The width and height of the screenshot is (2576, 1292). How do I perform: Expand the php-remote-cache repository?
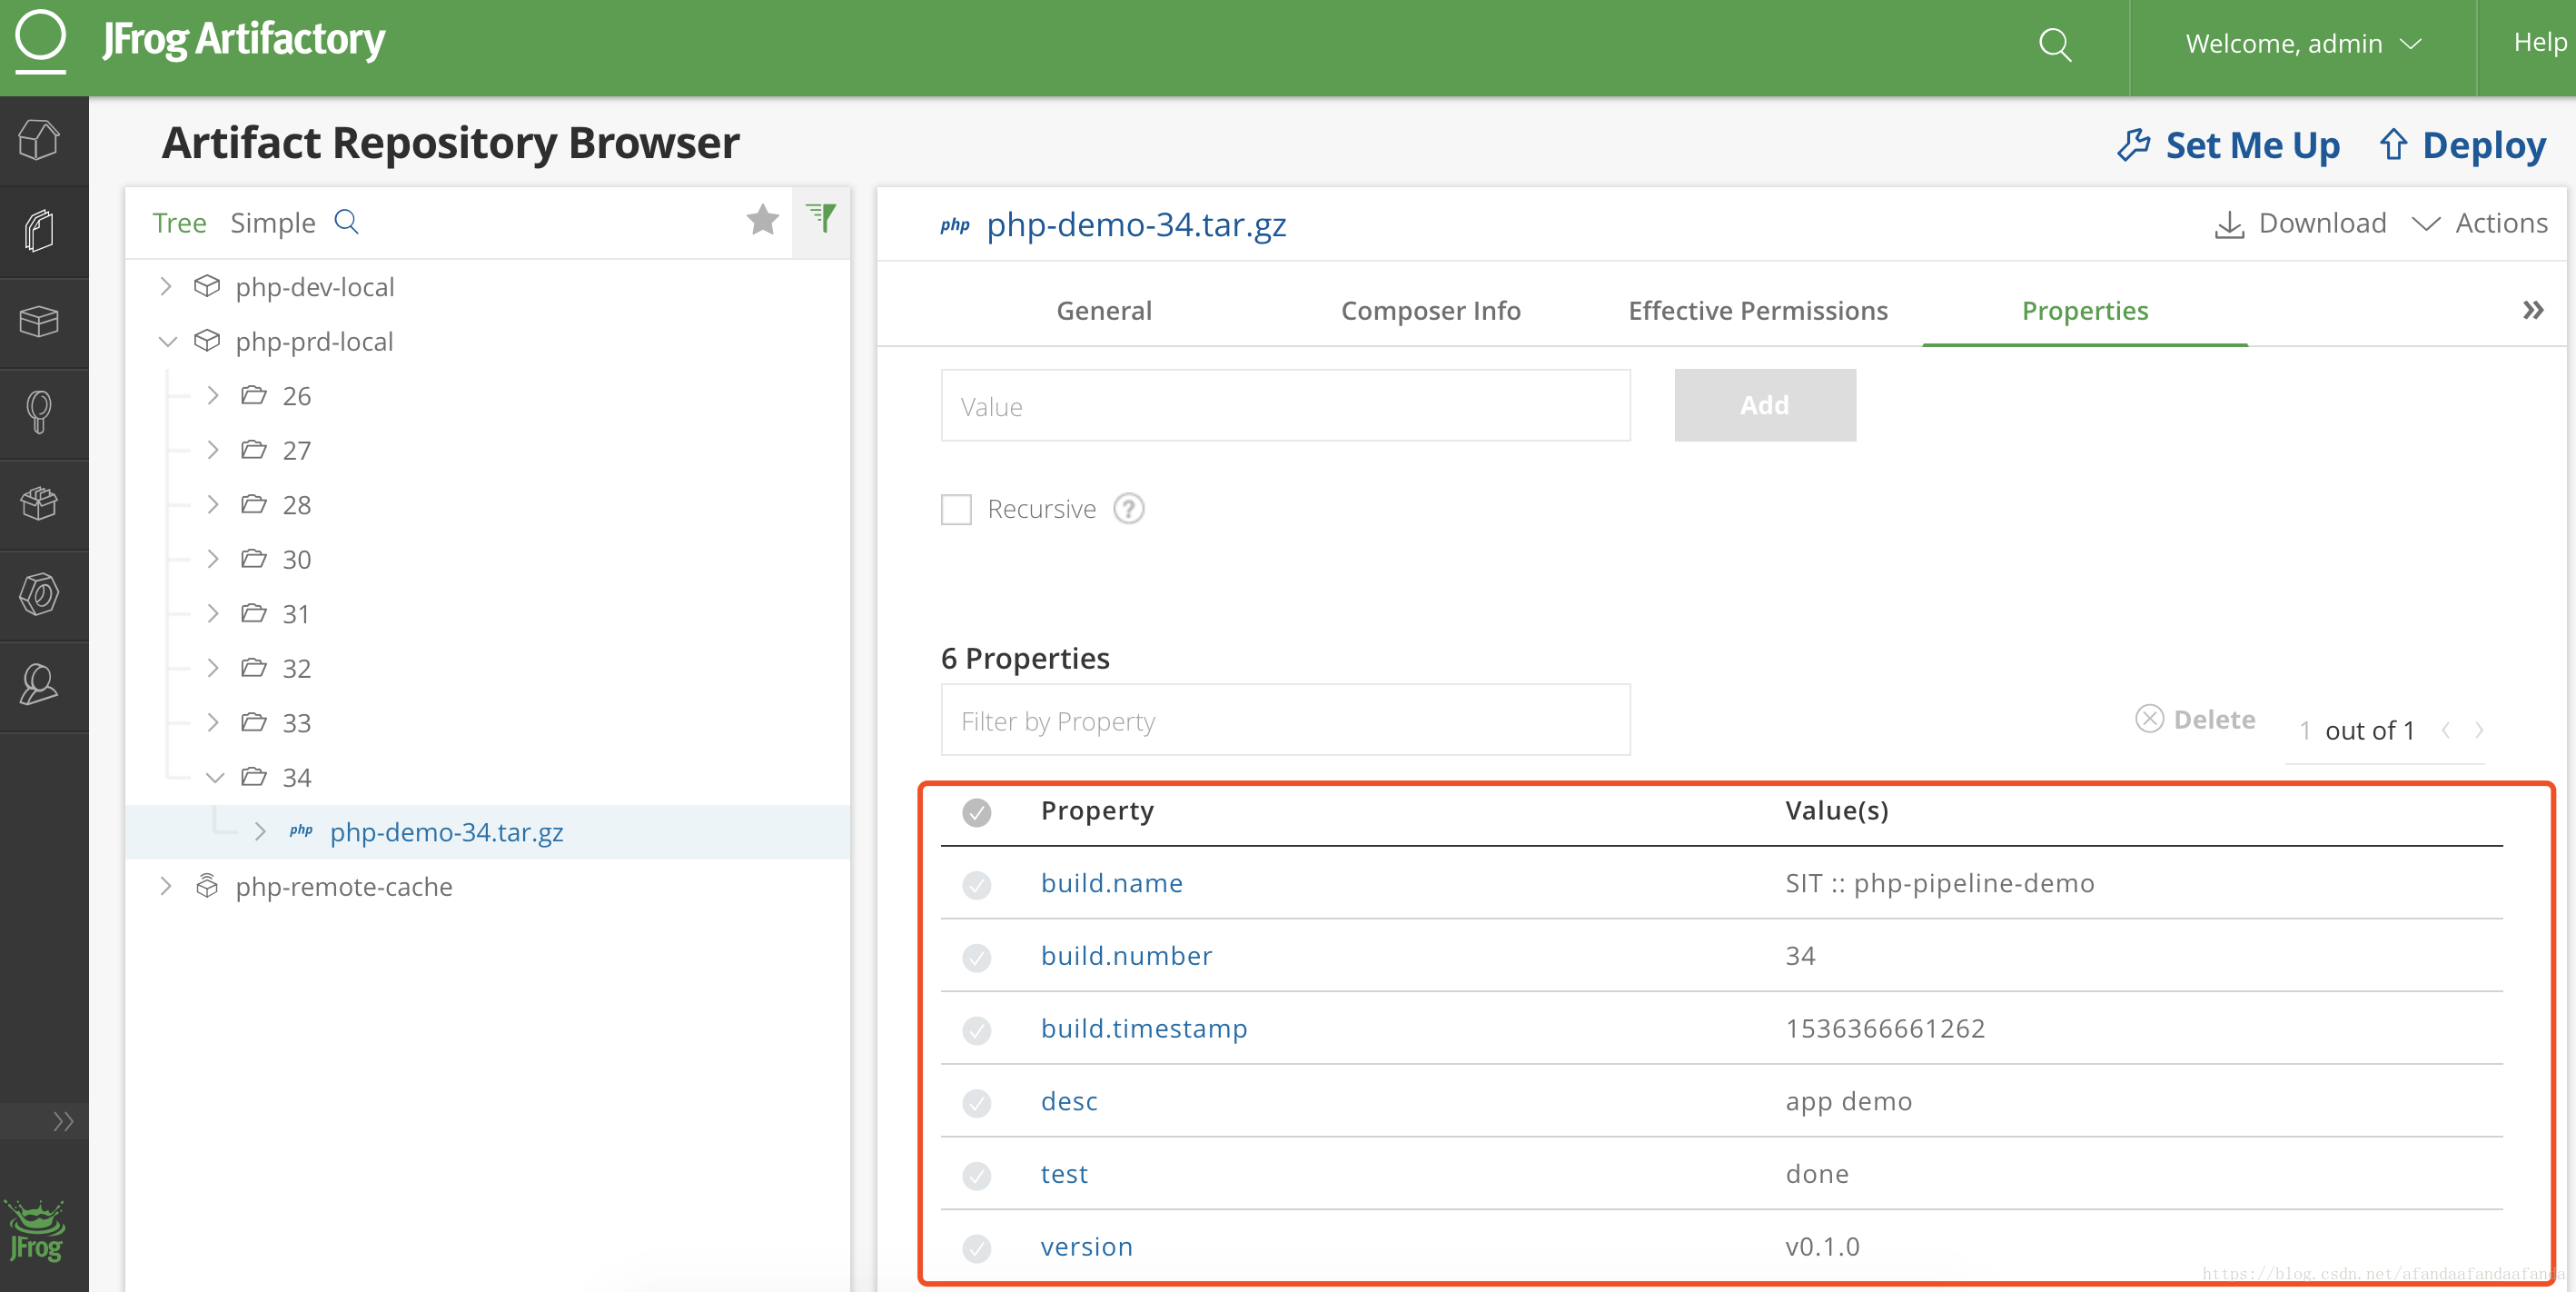[166, 886]
